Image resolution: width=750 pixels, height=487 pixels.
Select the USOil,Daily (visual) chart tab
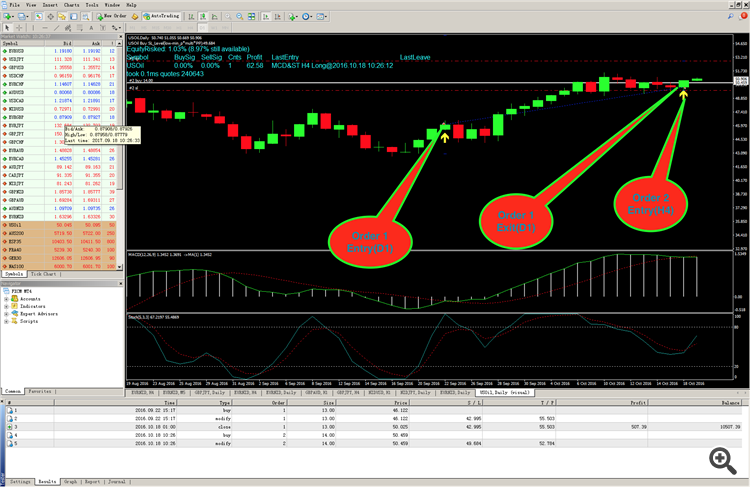(x=505, y=392)
